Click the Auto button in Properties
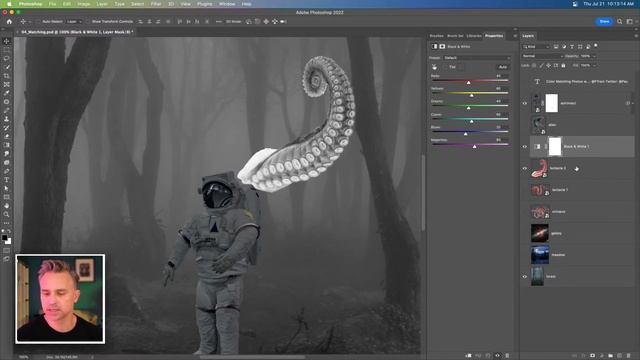Image resolution: width=640 pixels, height=360 pixels. click(503, 67)
